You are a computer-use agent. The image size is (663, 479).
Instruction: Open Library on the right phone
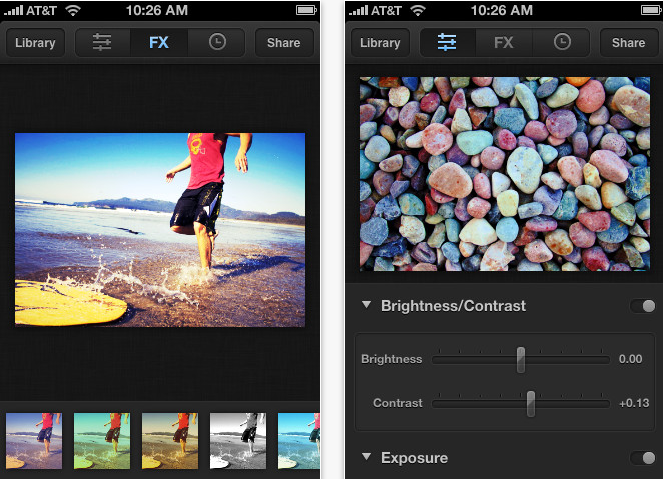pyautogui.click(x=380, y=43)
